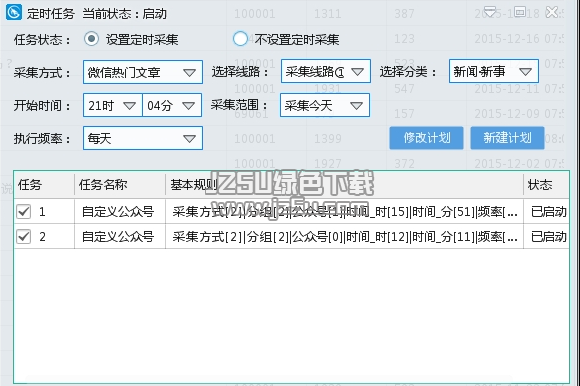This screenshot has width=580, height=386.
Task: Click the 任务名称 column header
Action: (x=120, y=184)
